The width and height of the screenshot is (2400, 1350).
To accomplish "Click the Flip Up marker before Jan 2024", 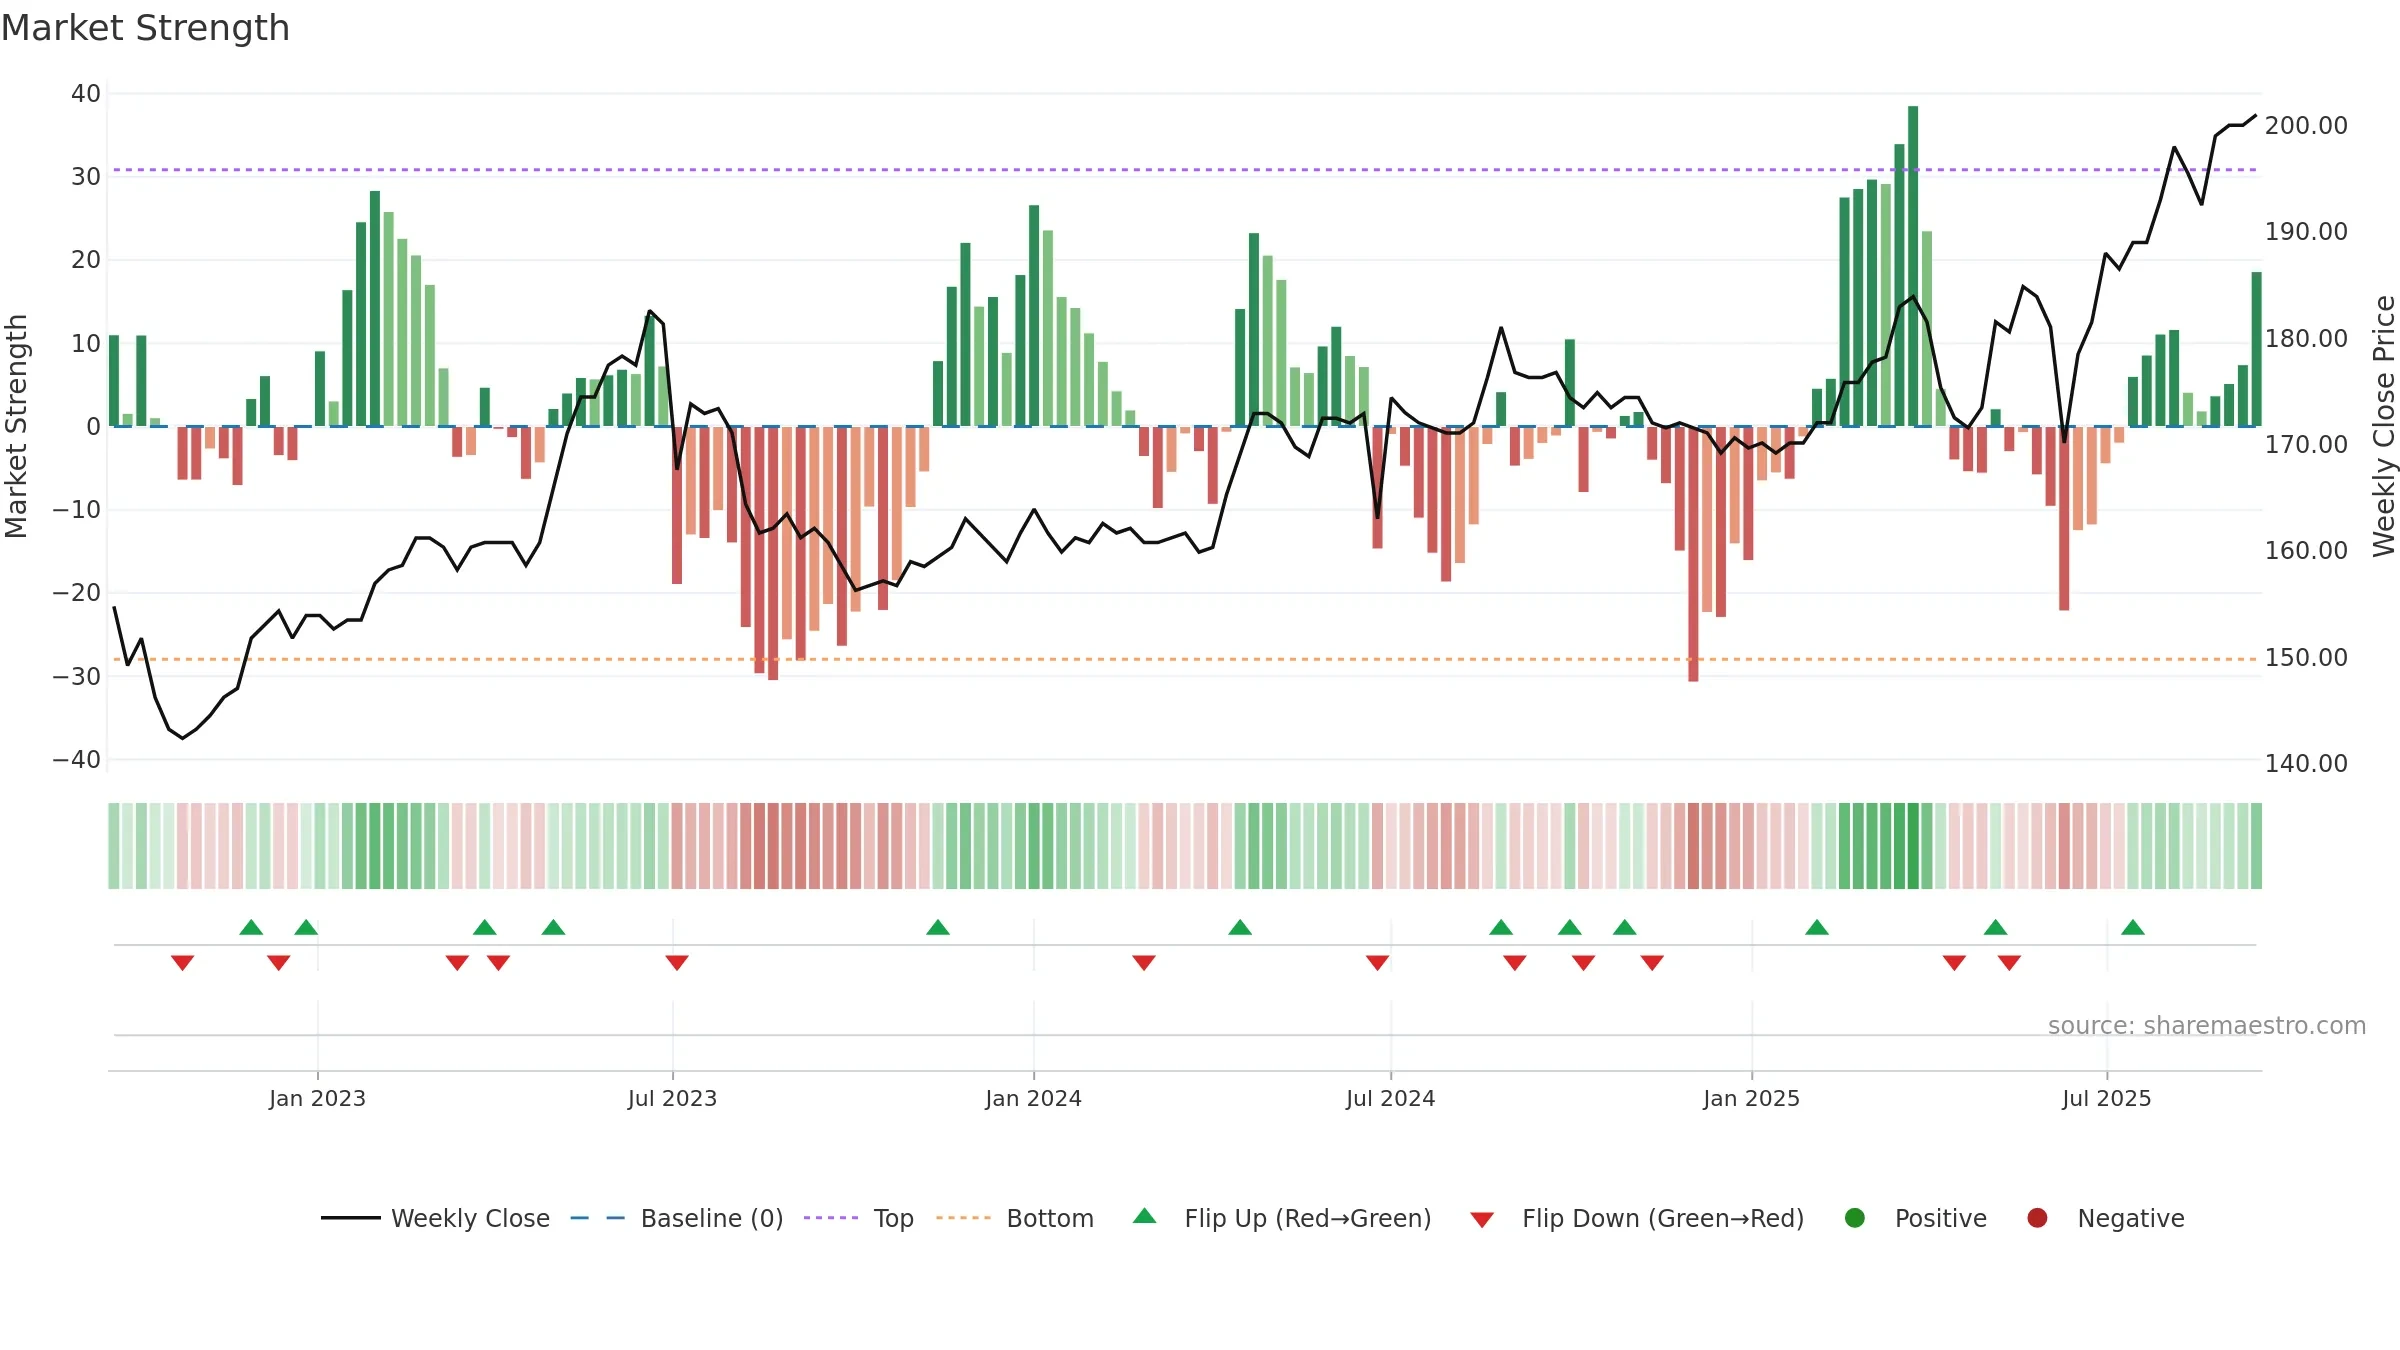I will [938, 927].
